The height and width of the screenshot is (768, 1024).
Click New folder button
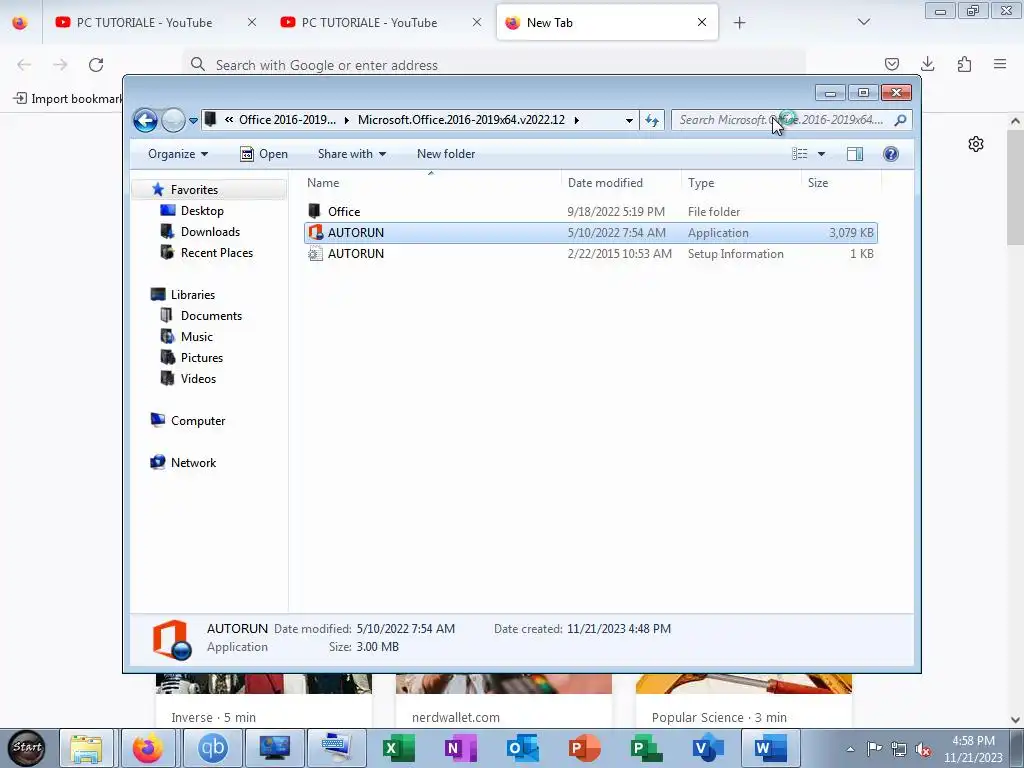(446, 154)
